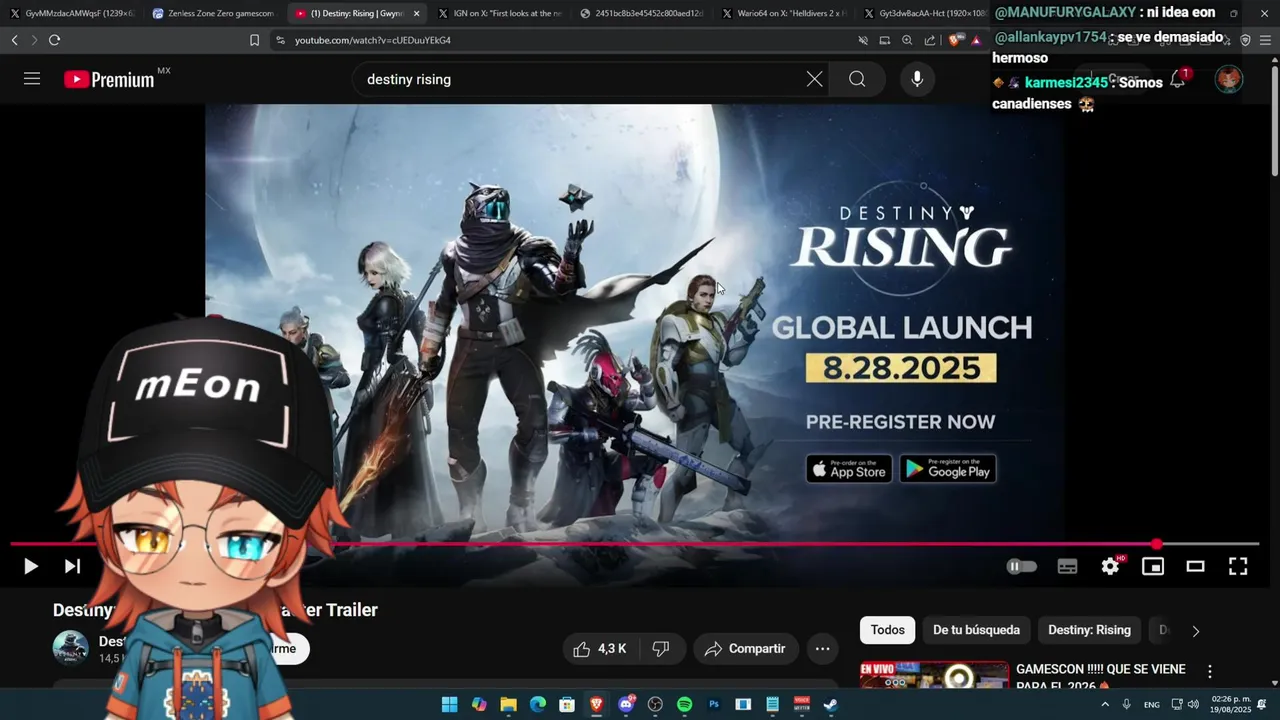Switch to the GyvMMzdacAMWqsF tab

coord(72,13)
